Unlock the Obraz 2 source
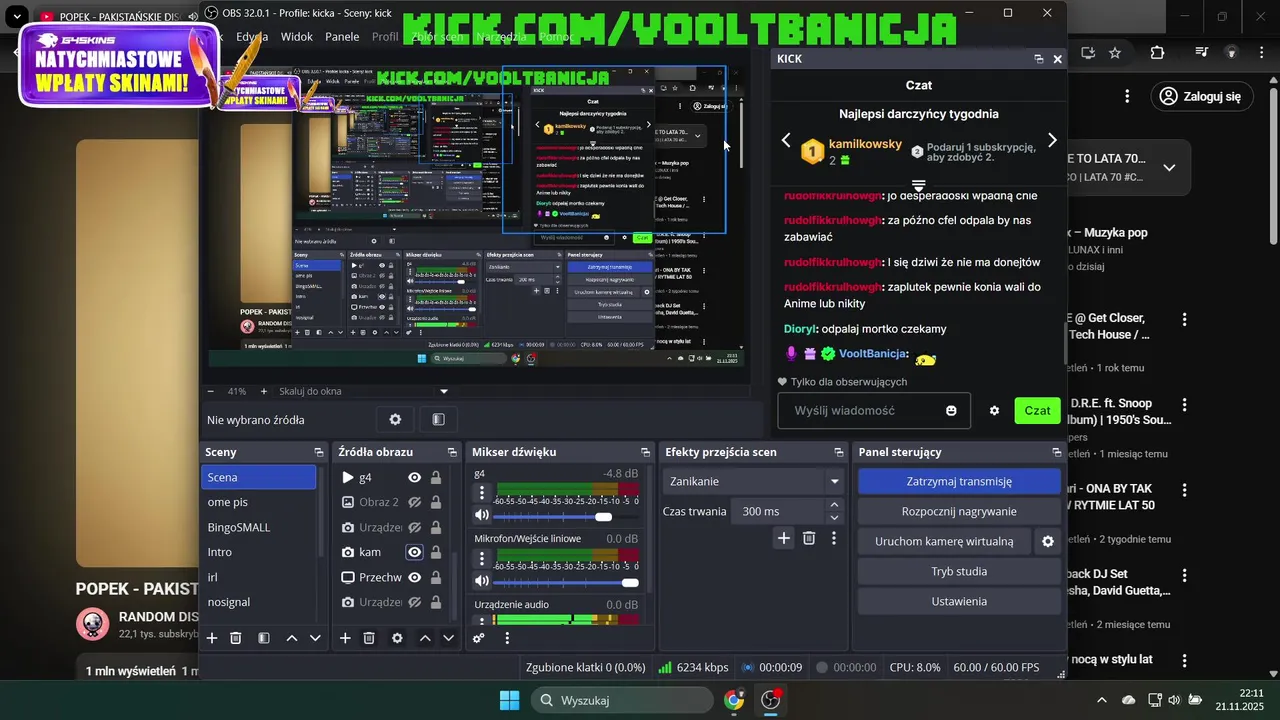Image resolution: width=1280 pixels, height=720 pixels. coord(436,502)
